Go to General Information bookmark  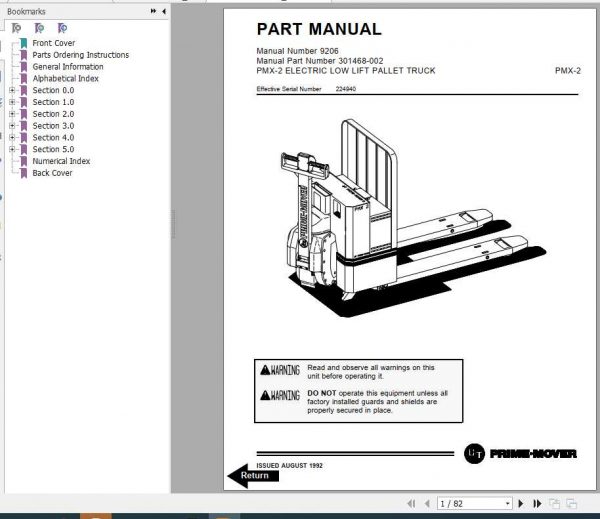pos(68,67)
